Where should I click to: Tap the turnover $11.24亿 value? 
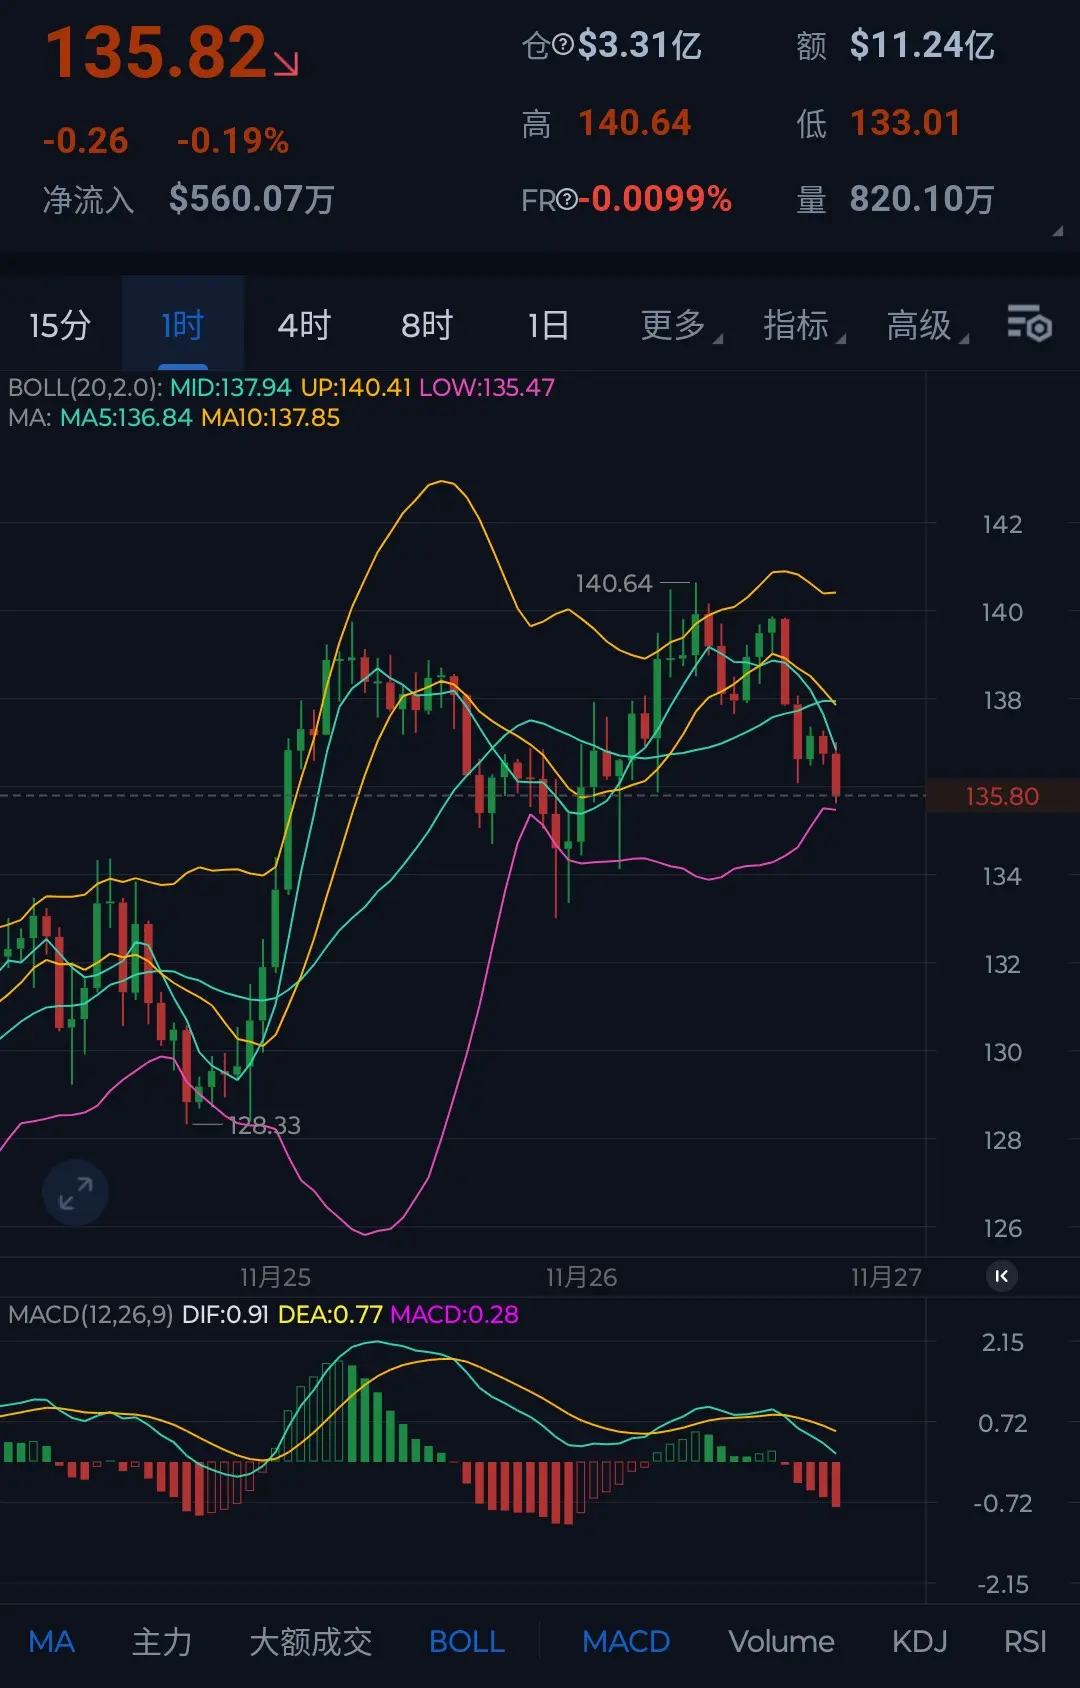922,45
